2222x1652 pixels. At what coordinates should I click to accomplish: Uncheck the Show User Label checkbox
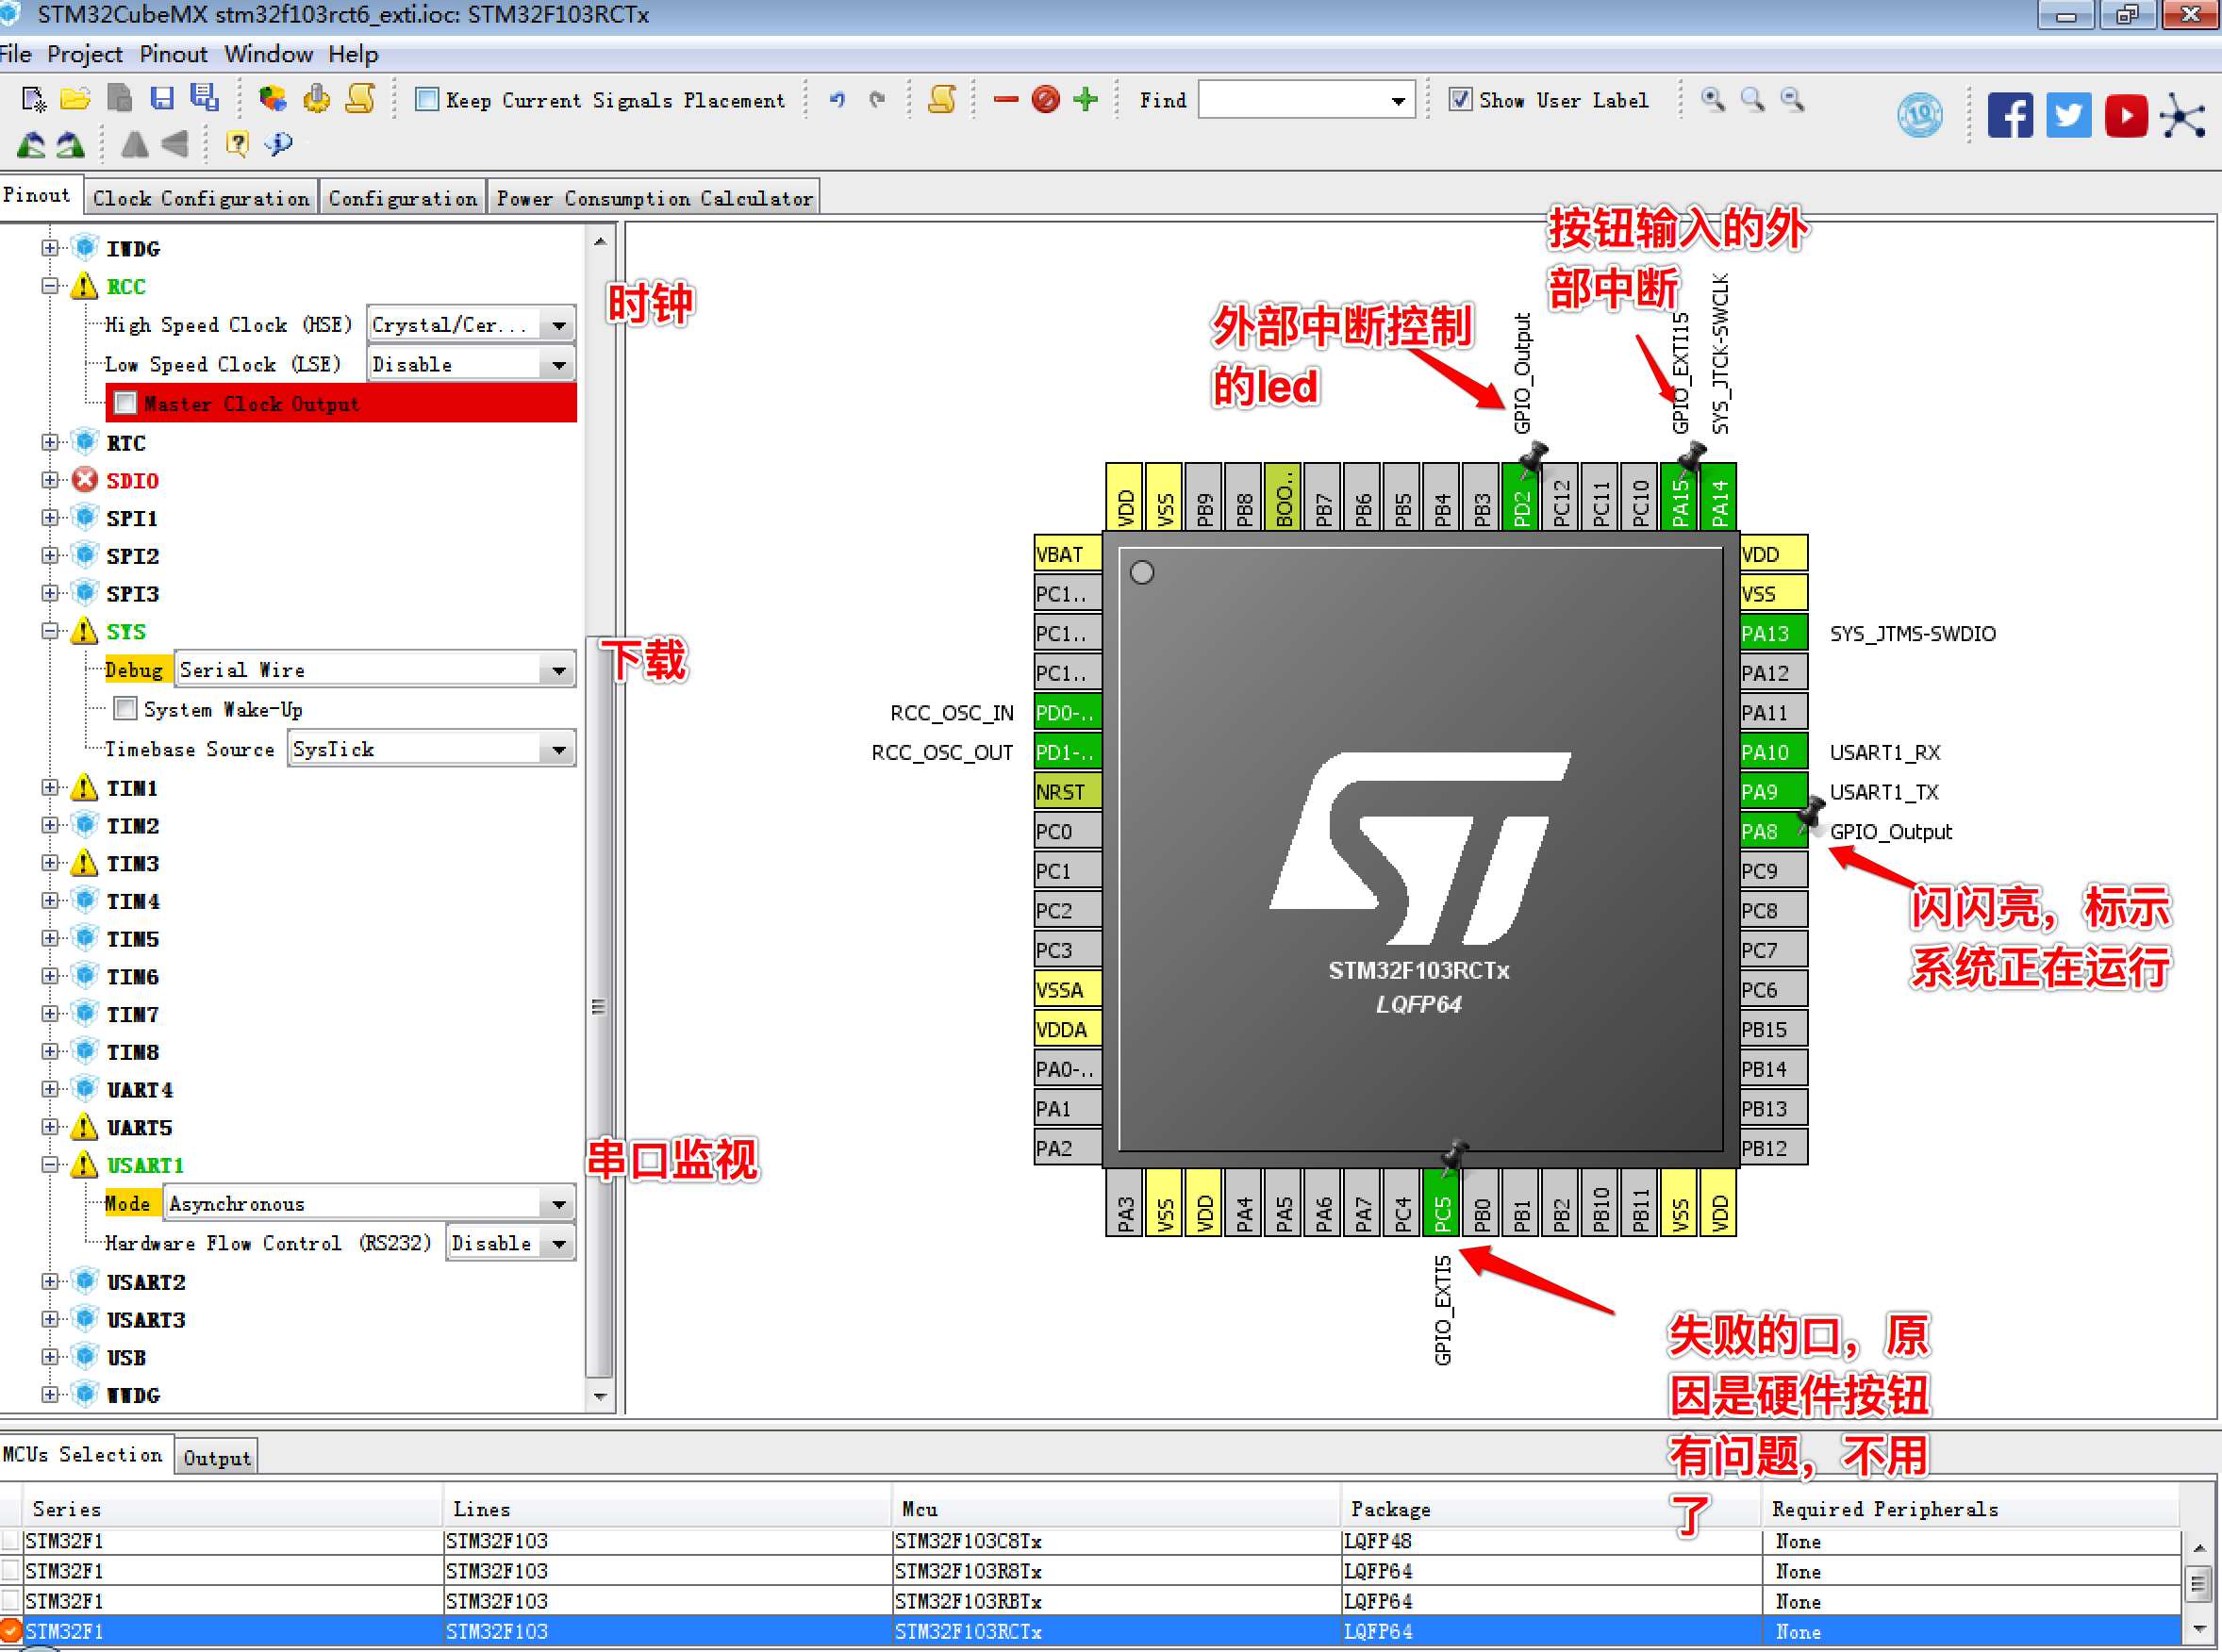(x=1460, y=99)
